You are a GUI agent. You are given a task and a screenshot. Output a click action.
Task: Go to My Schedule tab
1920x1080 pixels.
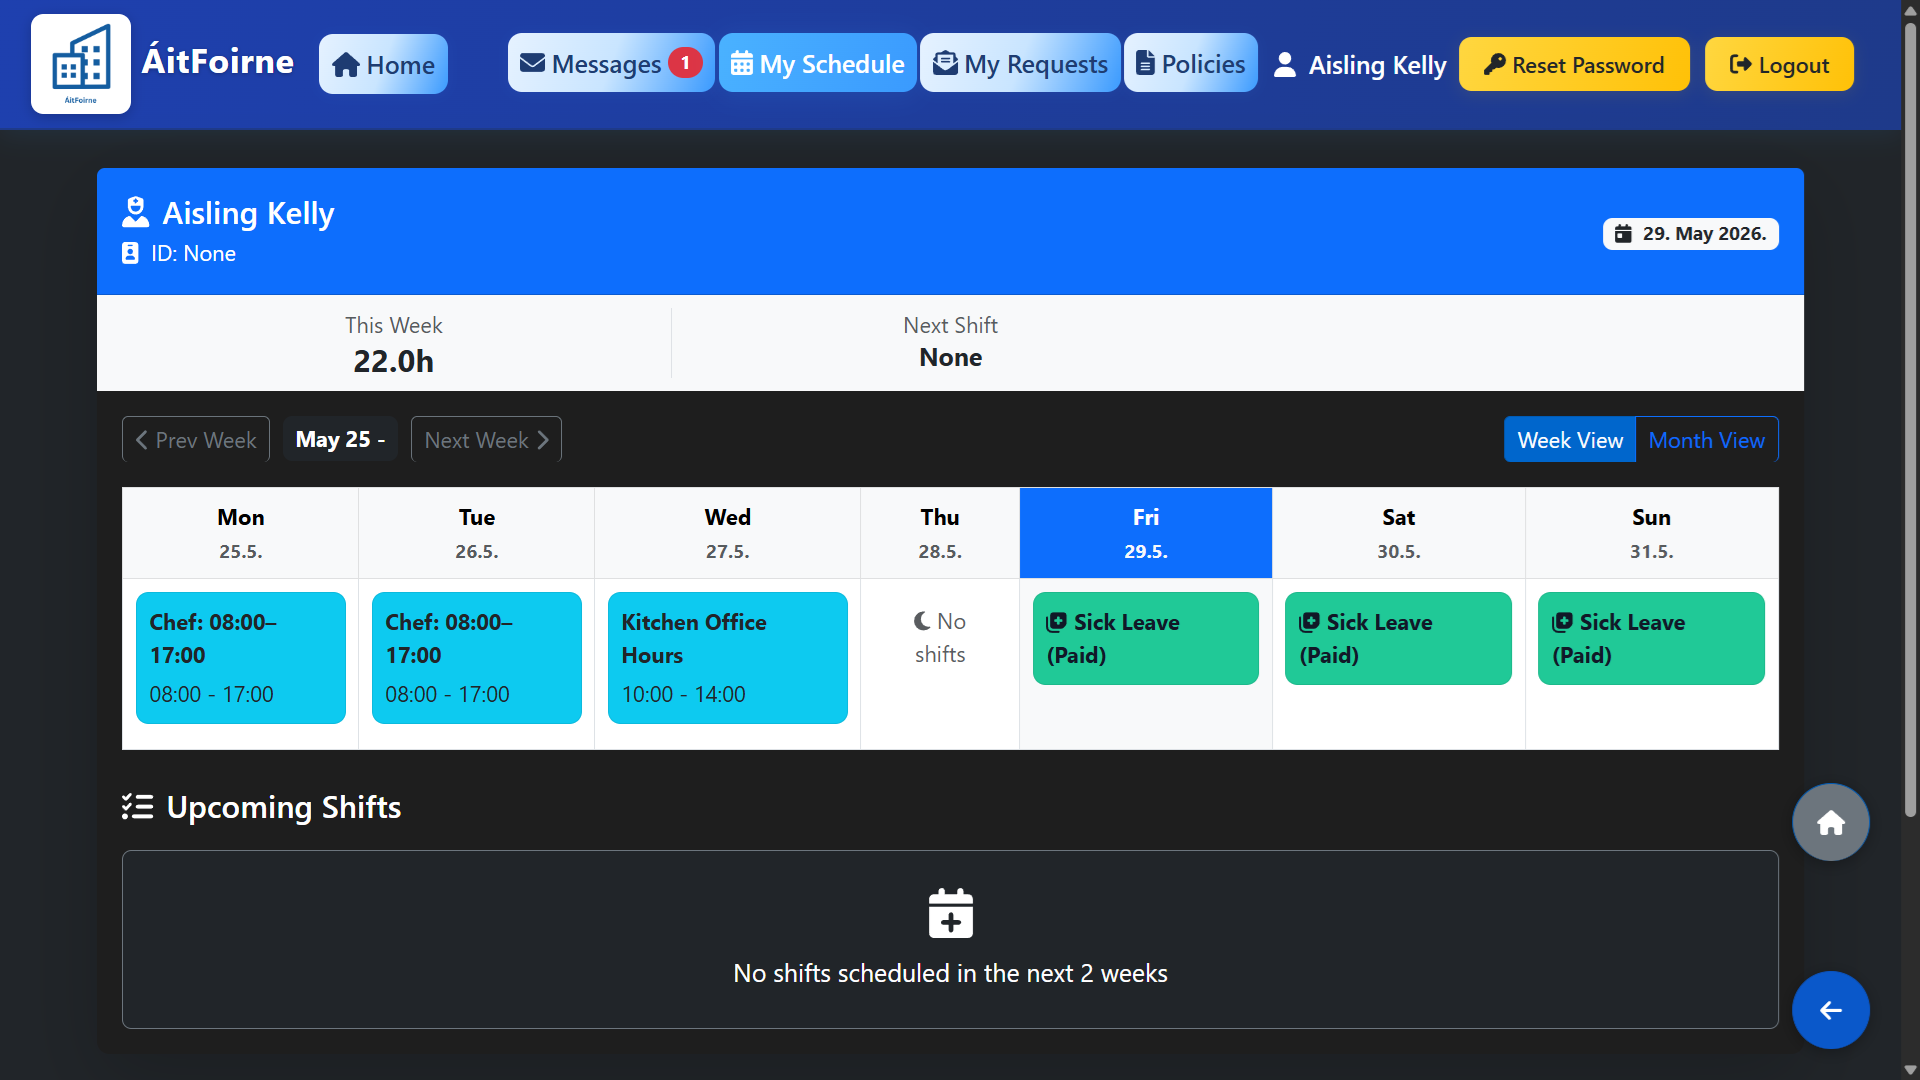[817, 63]
